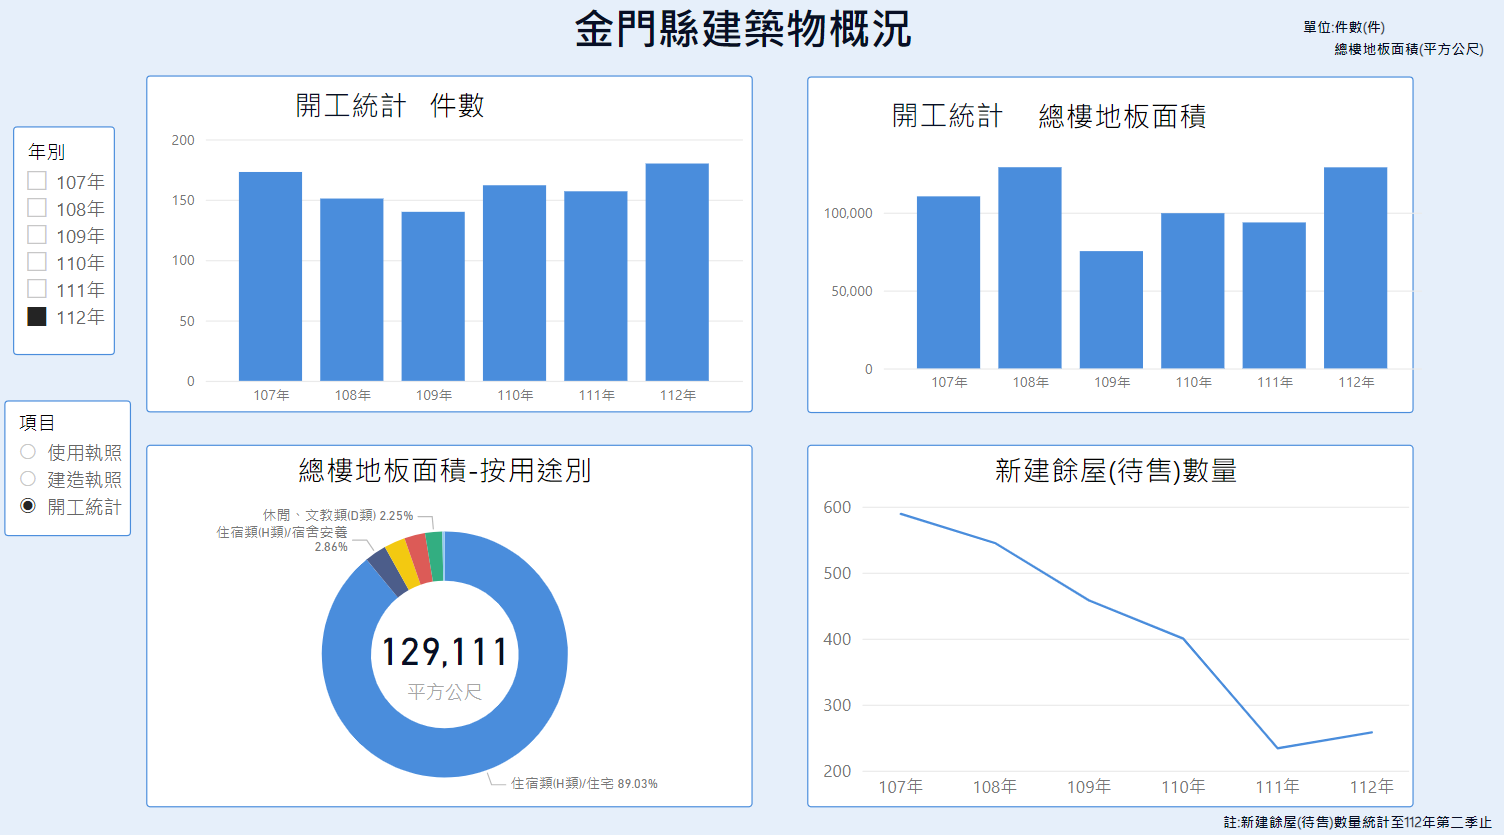Viewport: 1504px width, 835px height.
Task: Click the 107年 point on the line chart
Action: coord(901,514)
